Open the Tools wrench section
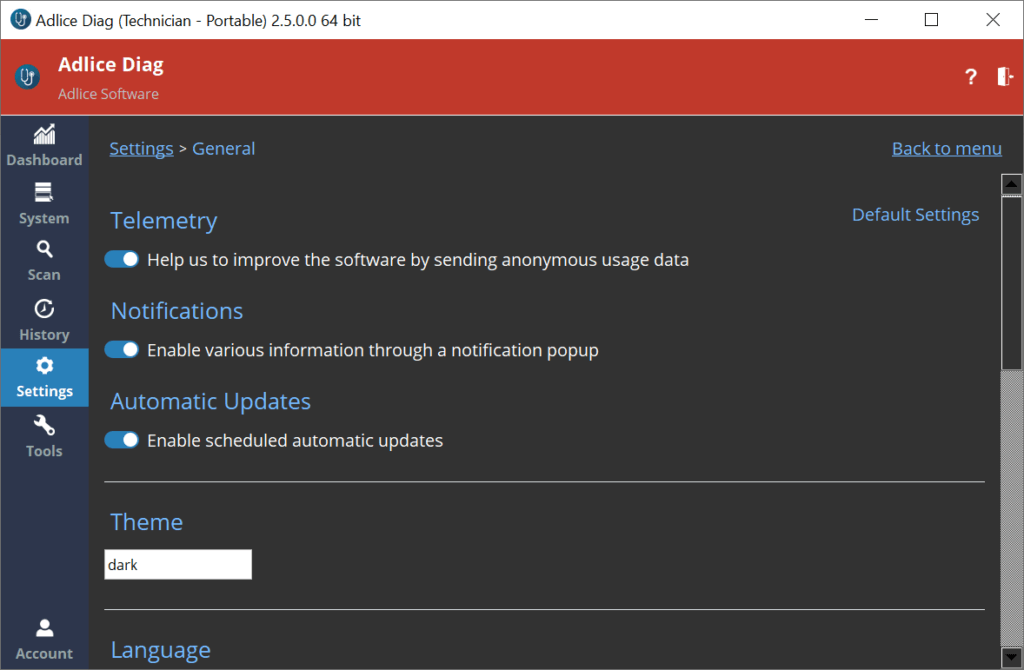This screenshot has width=1024, height=670. 44,436
